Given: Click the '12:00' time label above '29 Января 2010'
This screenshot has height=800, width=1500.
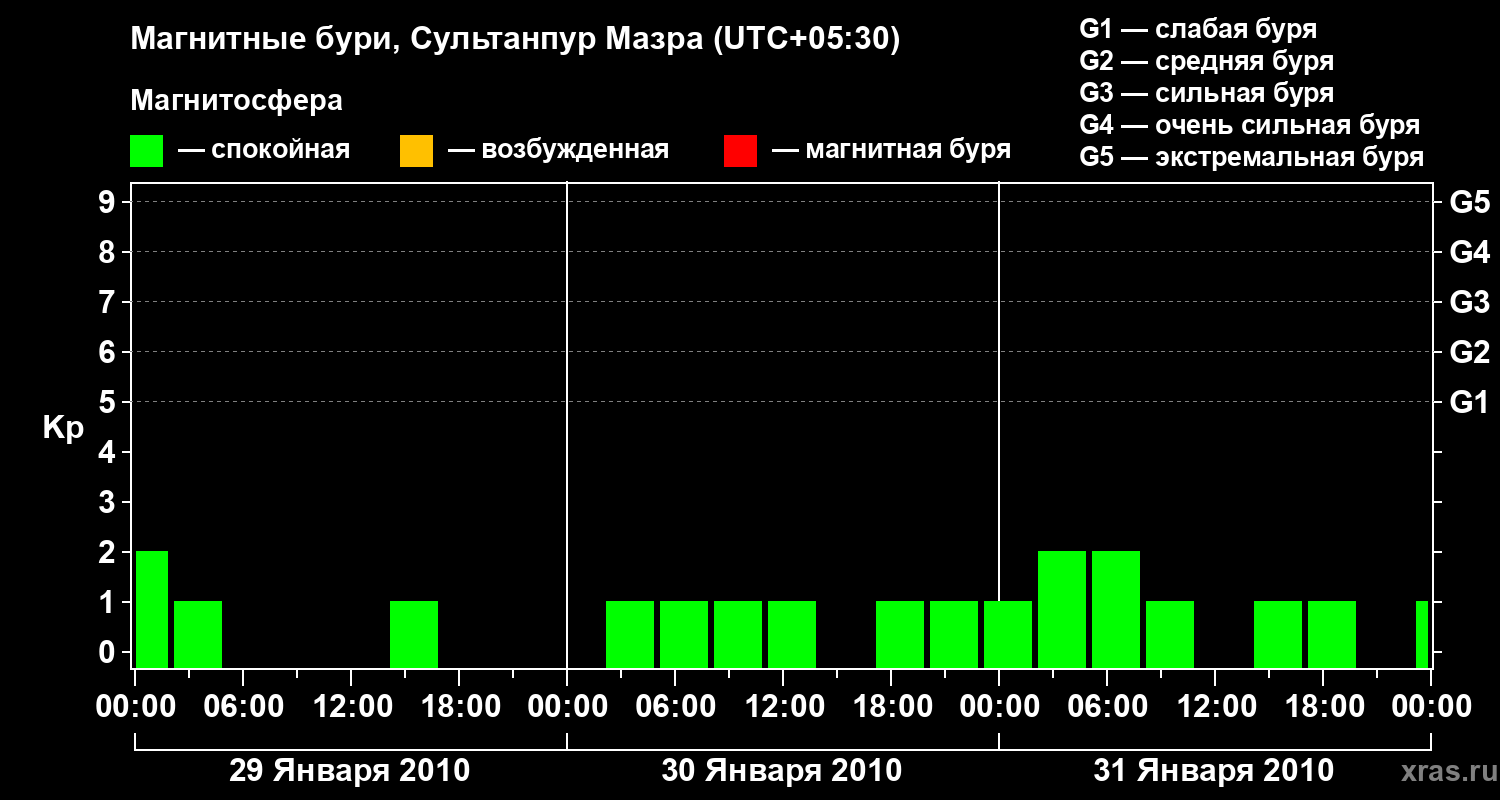Looking at the screenshot, I should pyautogui.click(x=351, y=707).
